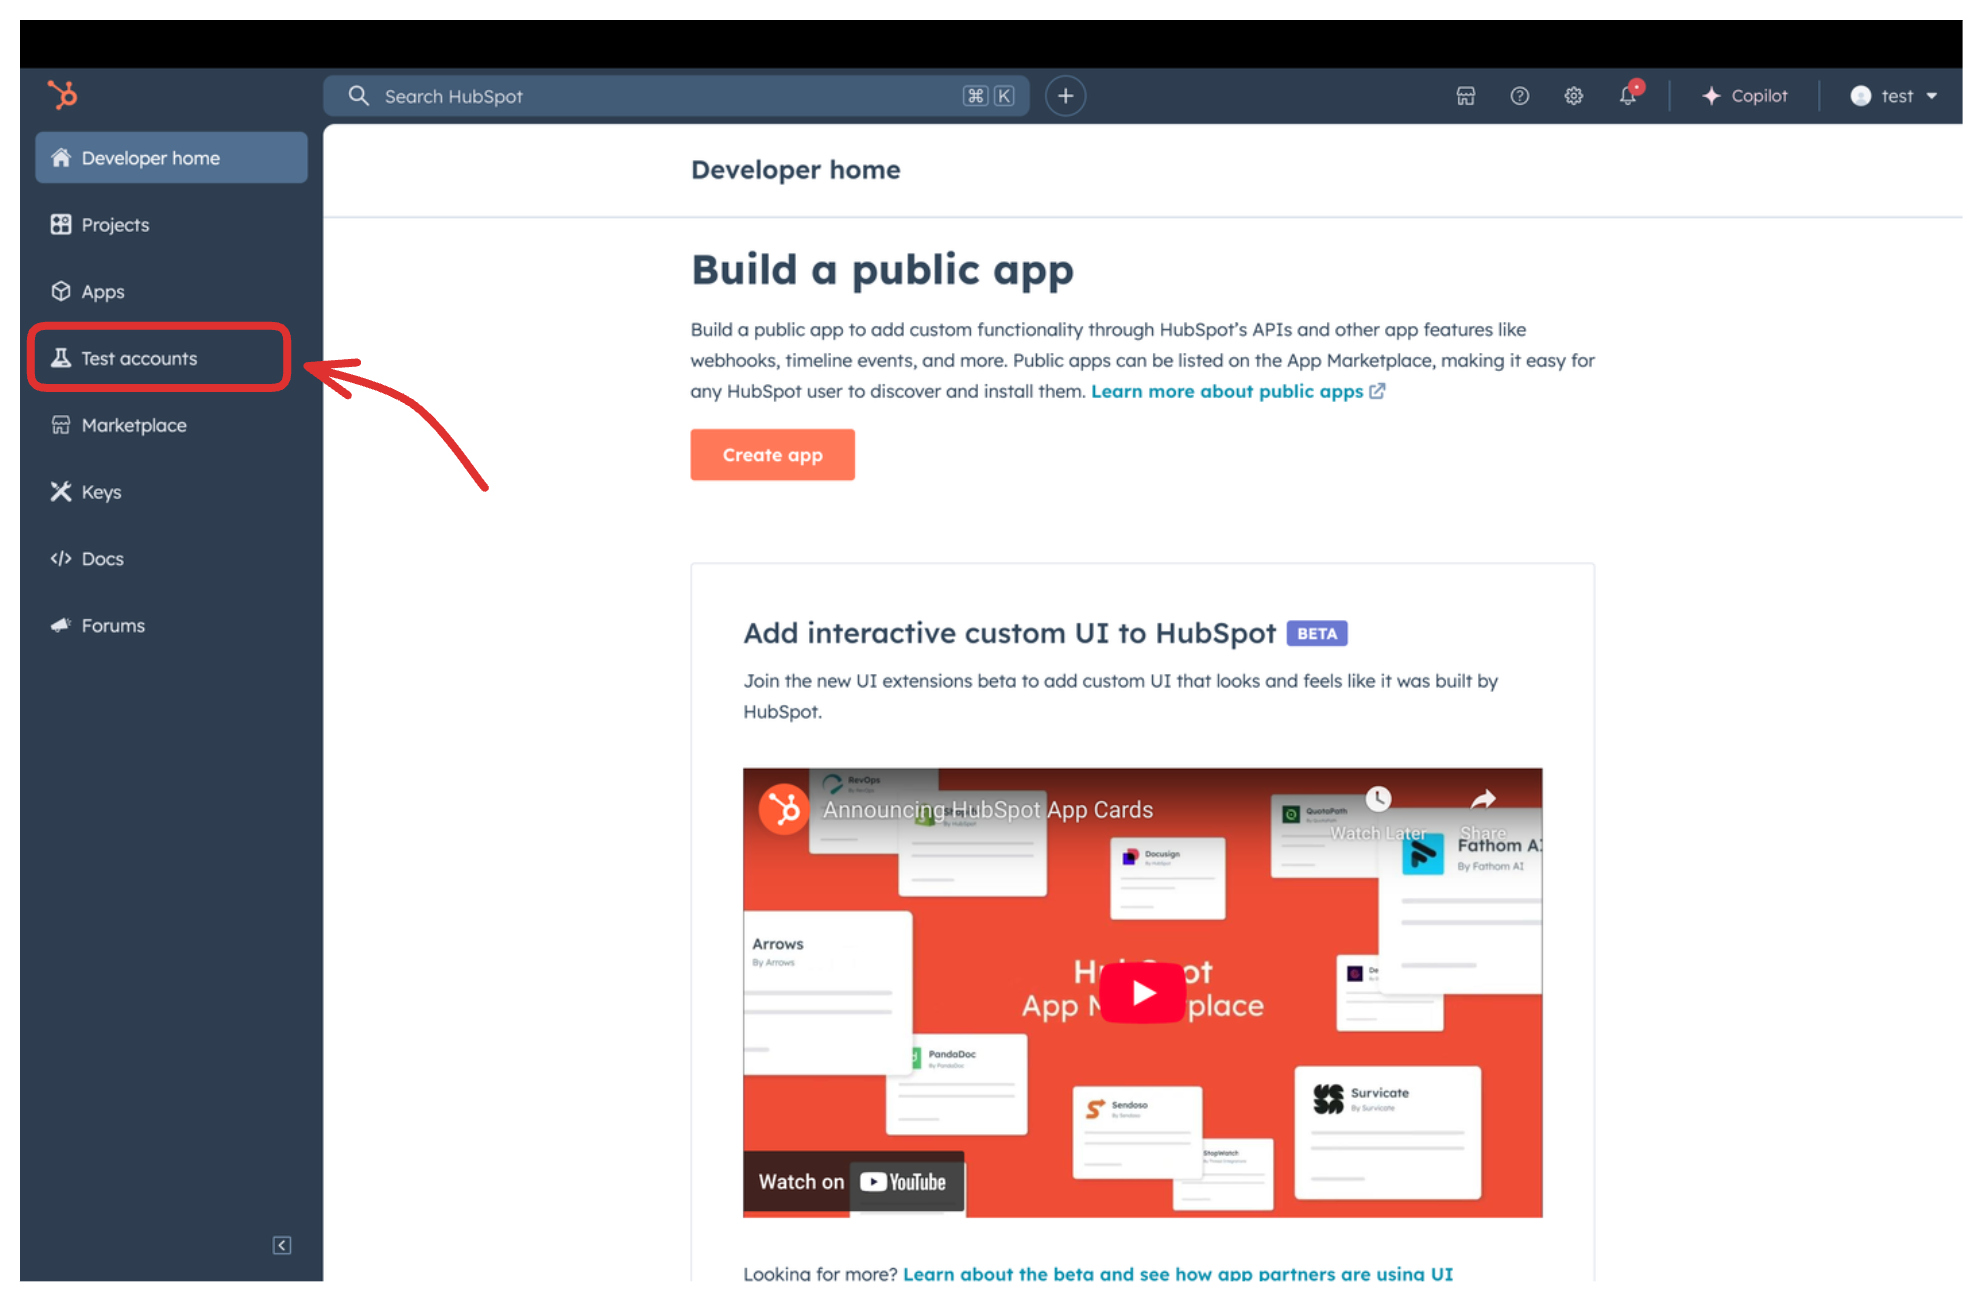Click the video Share arrow icon
The height and width of the screenshot is (1301, 1982).
click(1483, 800)
